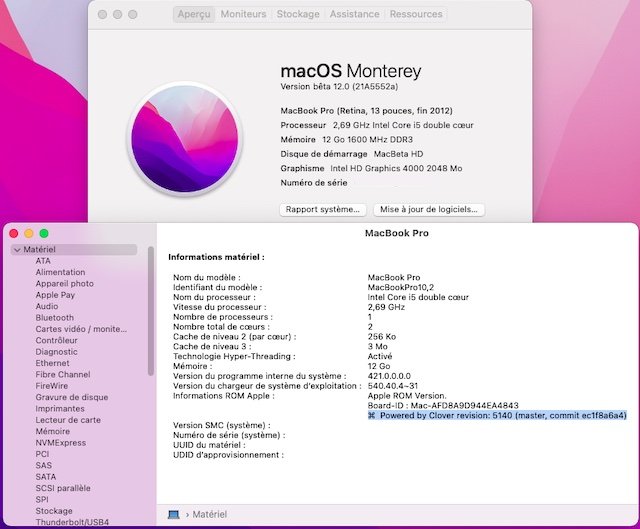Open the Stockage tab

tap(298, 14)
